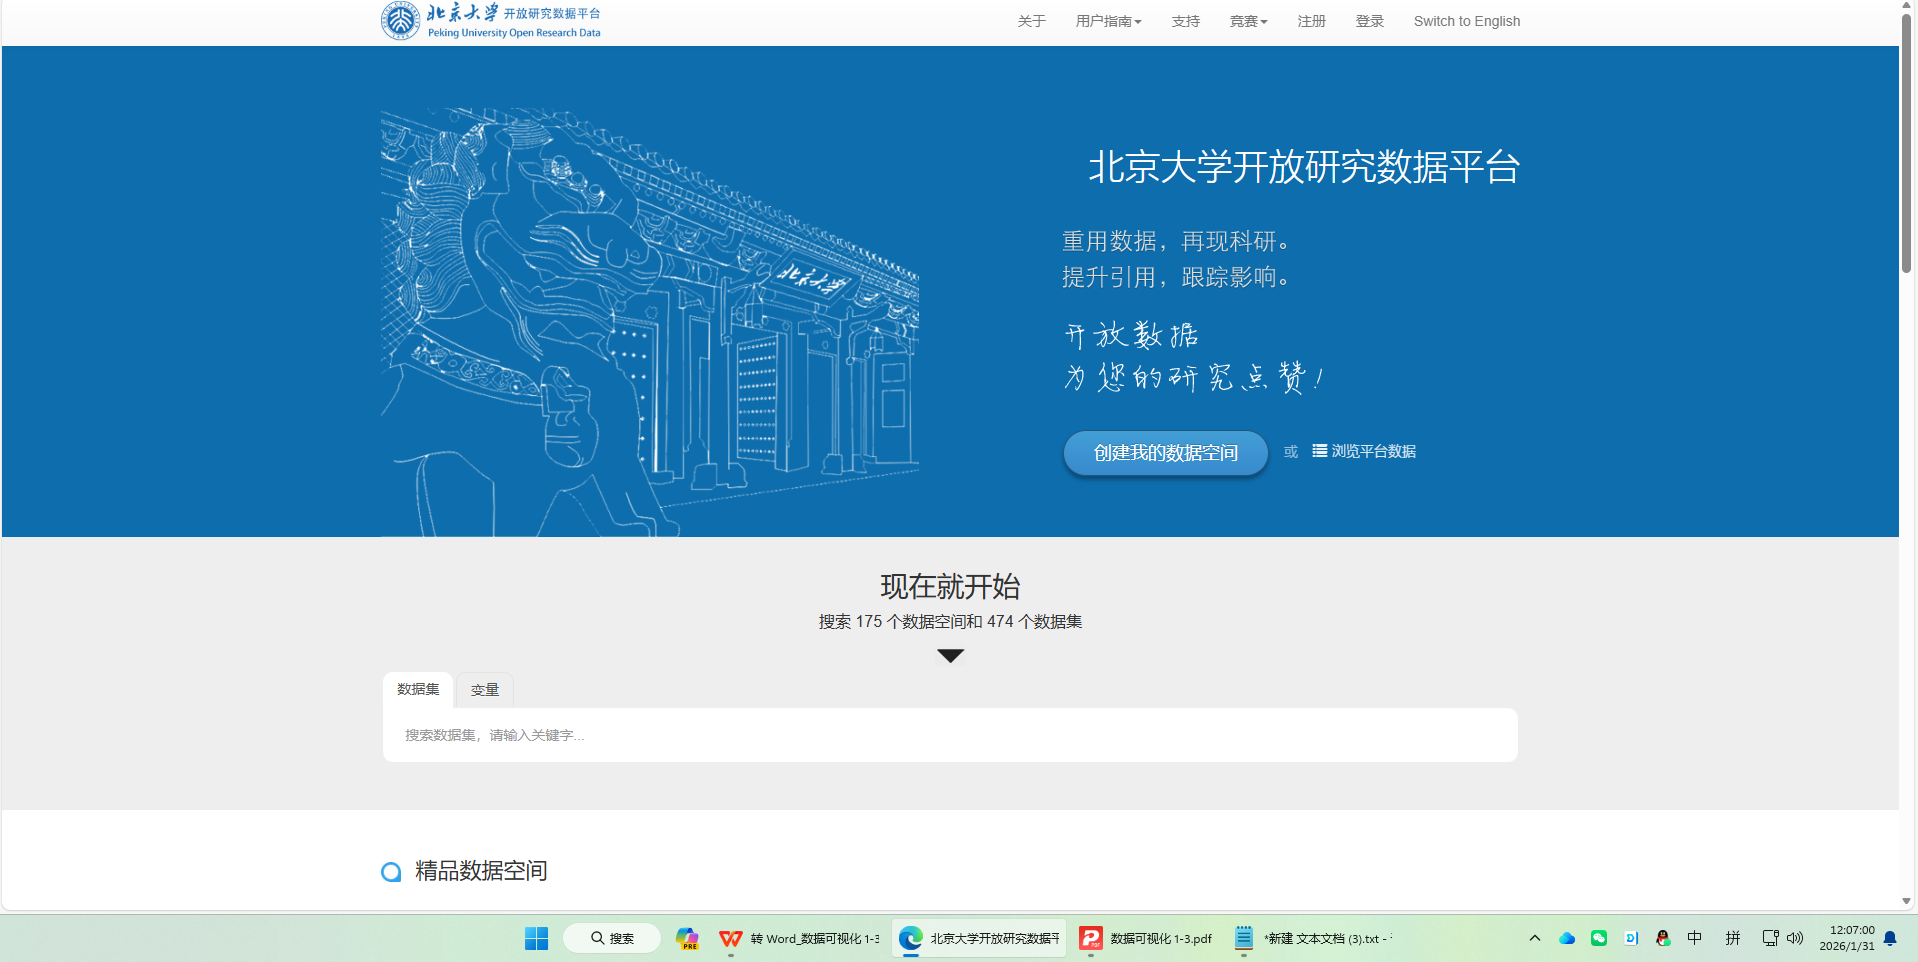
Task: Click the list icon beside 浏览平台数据
Action: 1320,451
